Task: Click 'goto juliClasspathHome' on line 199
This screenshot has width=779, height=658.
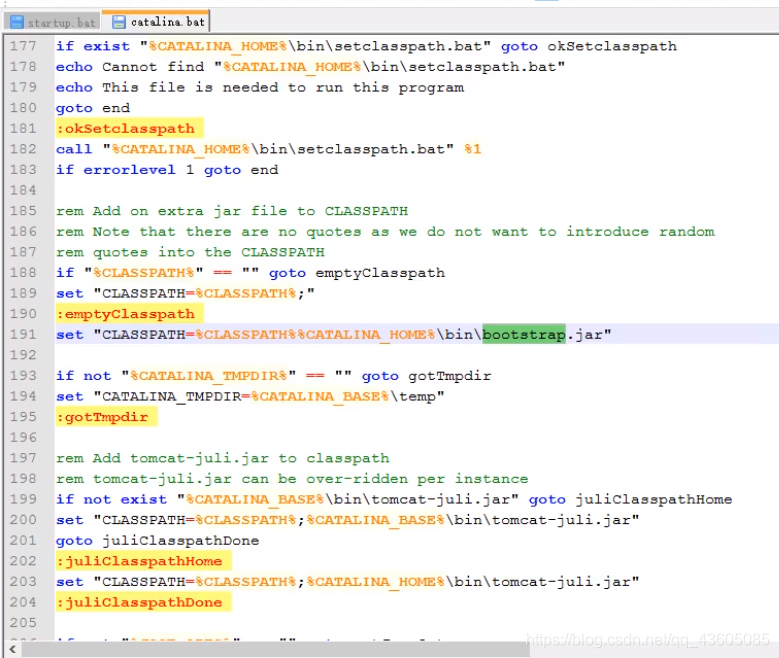Action: click(x=630, y=499)
